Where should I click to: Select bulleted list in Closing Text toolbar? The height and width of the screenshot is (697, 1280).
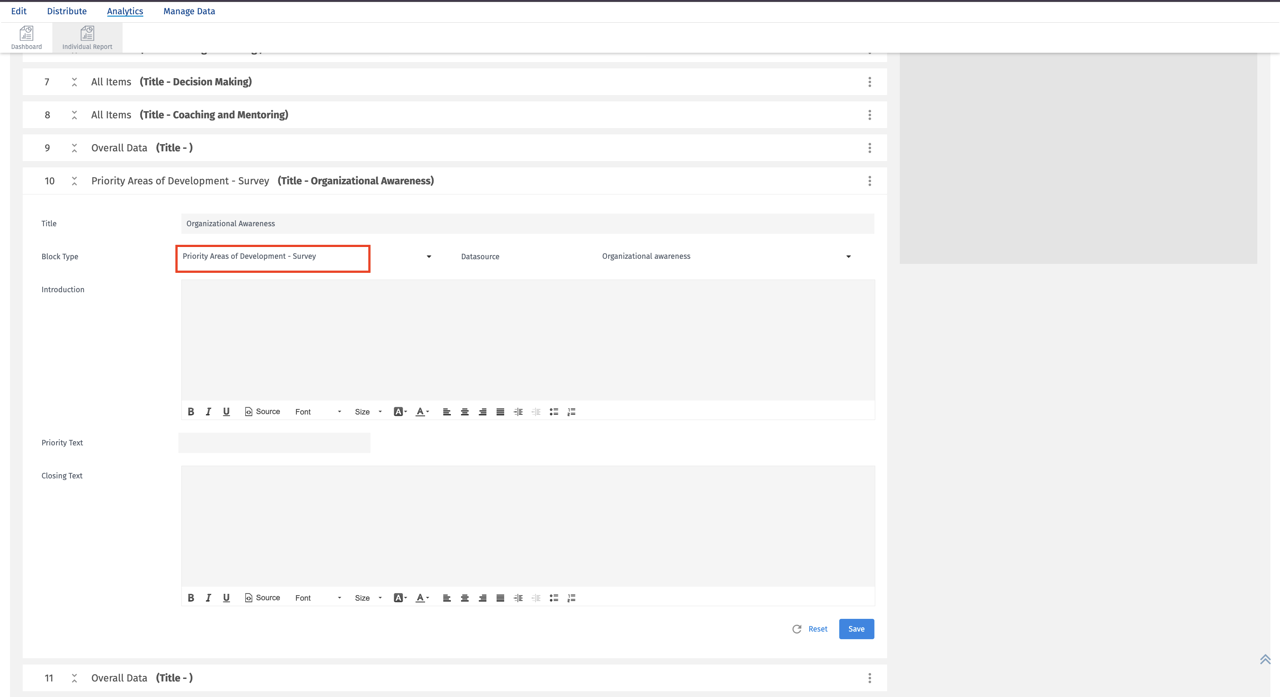click(x=554, y=597)
